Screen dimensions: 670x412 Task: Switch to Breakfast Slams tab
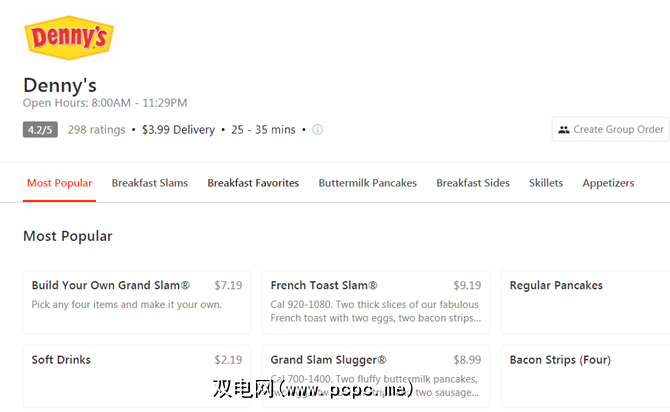point(149,183)
